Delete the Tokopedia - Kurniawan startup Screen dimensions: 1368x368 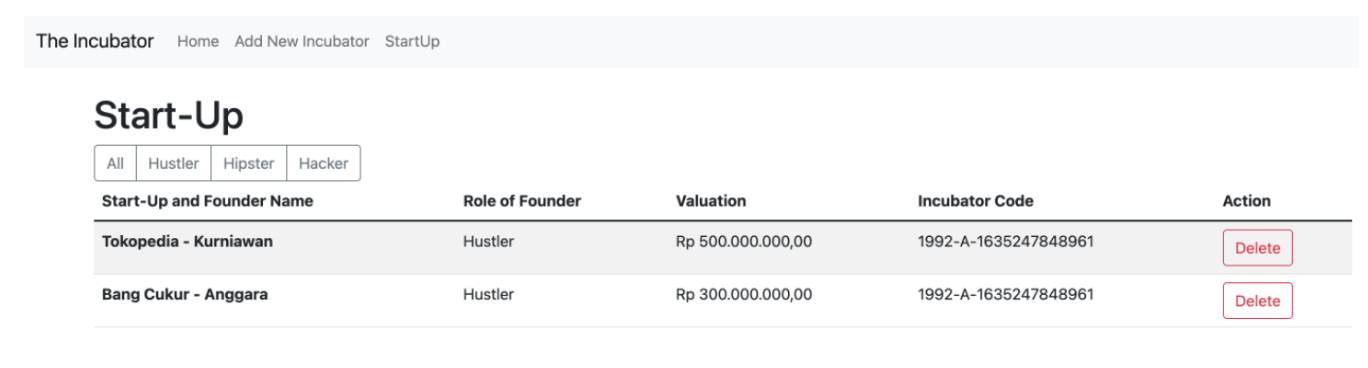[1257, 248]
